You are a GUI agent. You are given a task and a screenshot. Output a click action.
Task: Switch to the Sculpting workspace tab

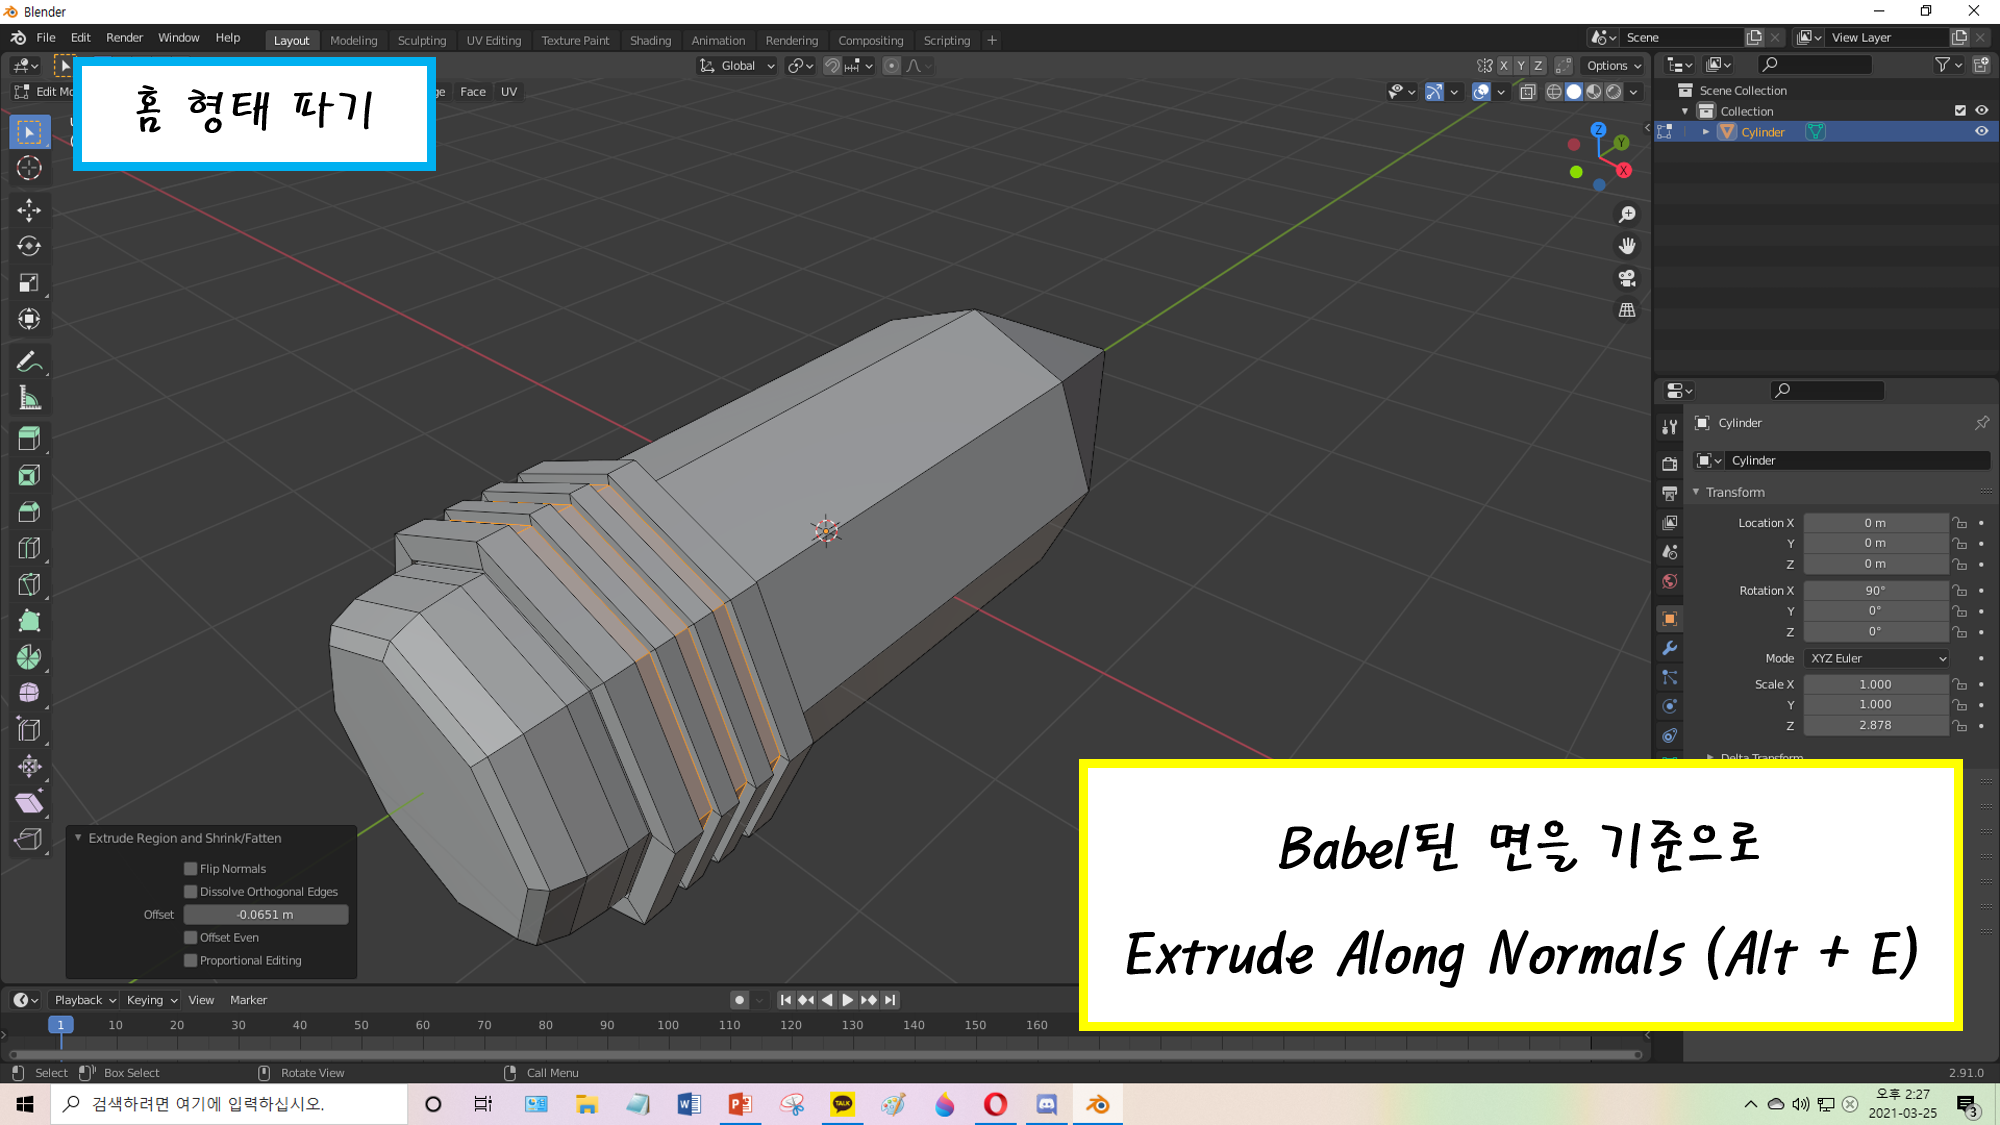[x=421, y=41]
